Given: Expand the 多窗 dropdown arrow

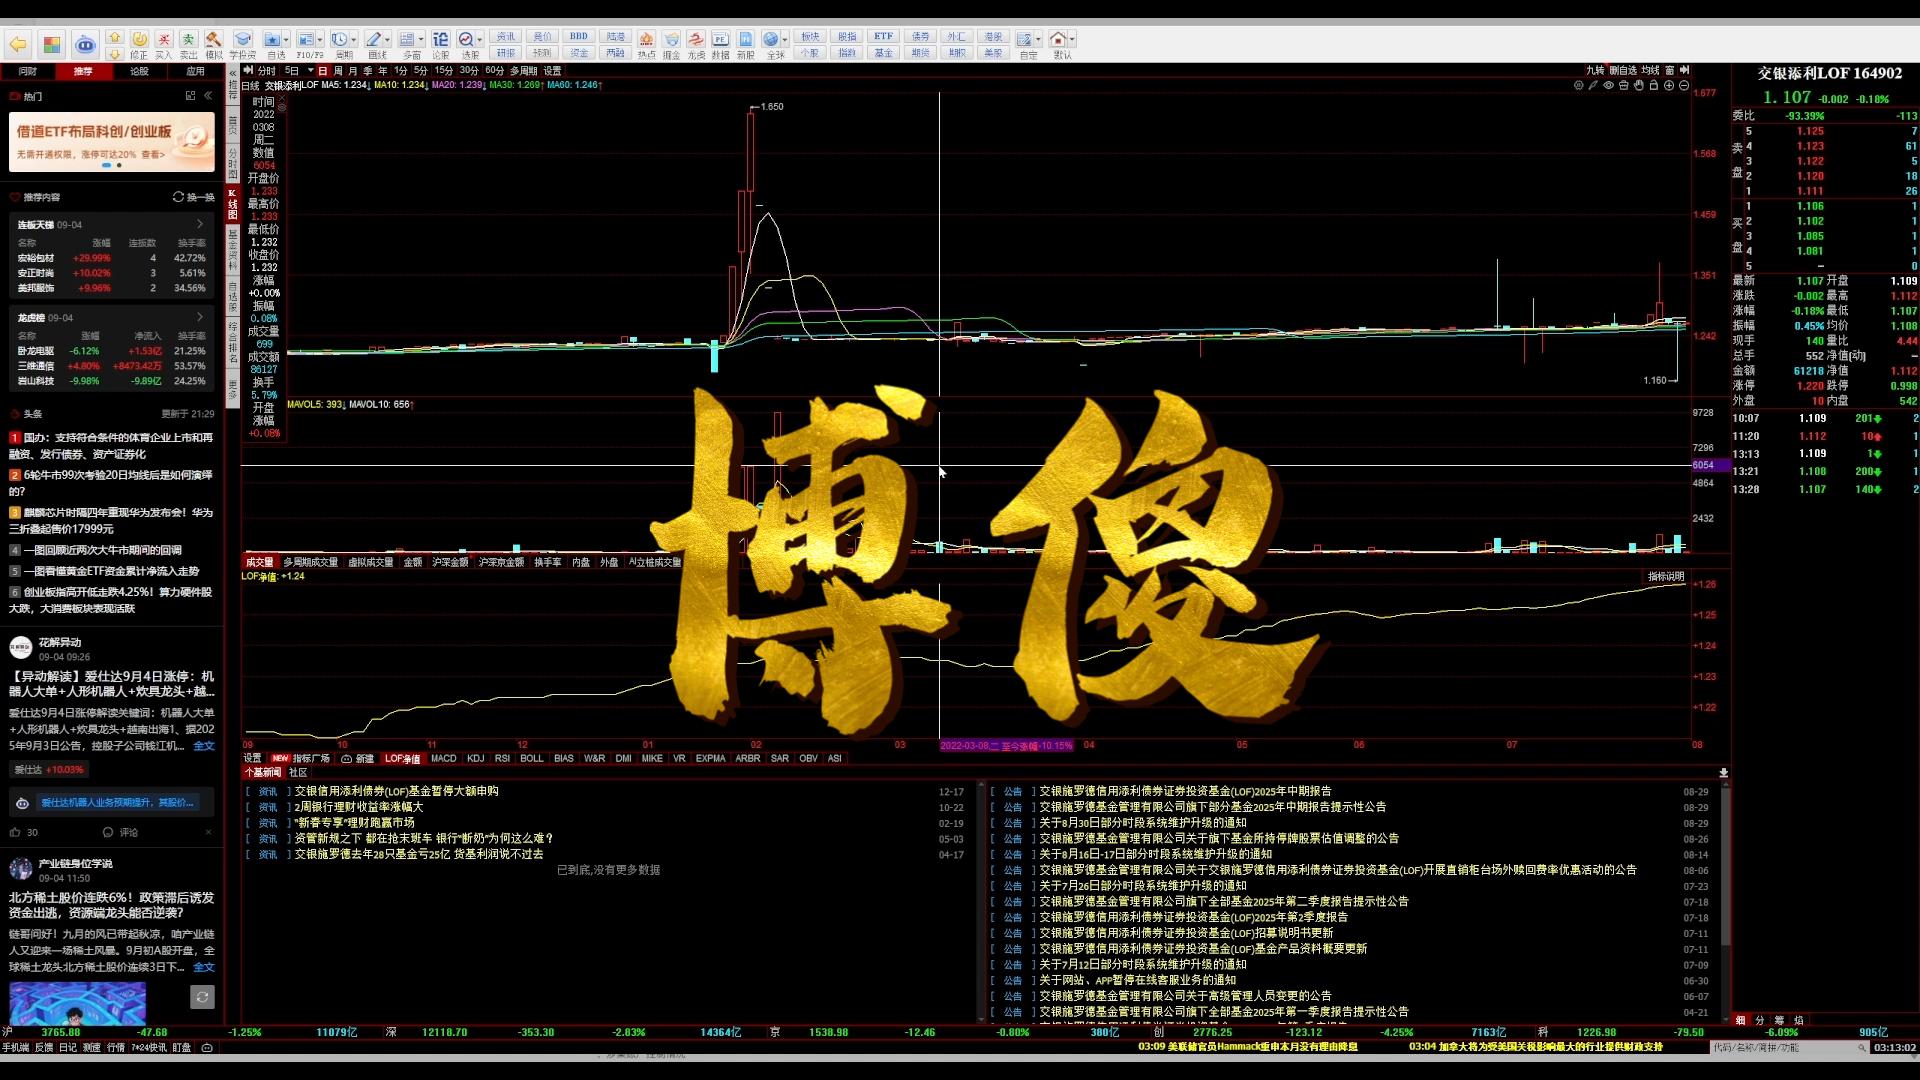Looking at the screenshot, I should tap(422, 40).
